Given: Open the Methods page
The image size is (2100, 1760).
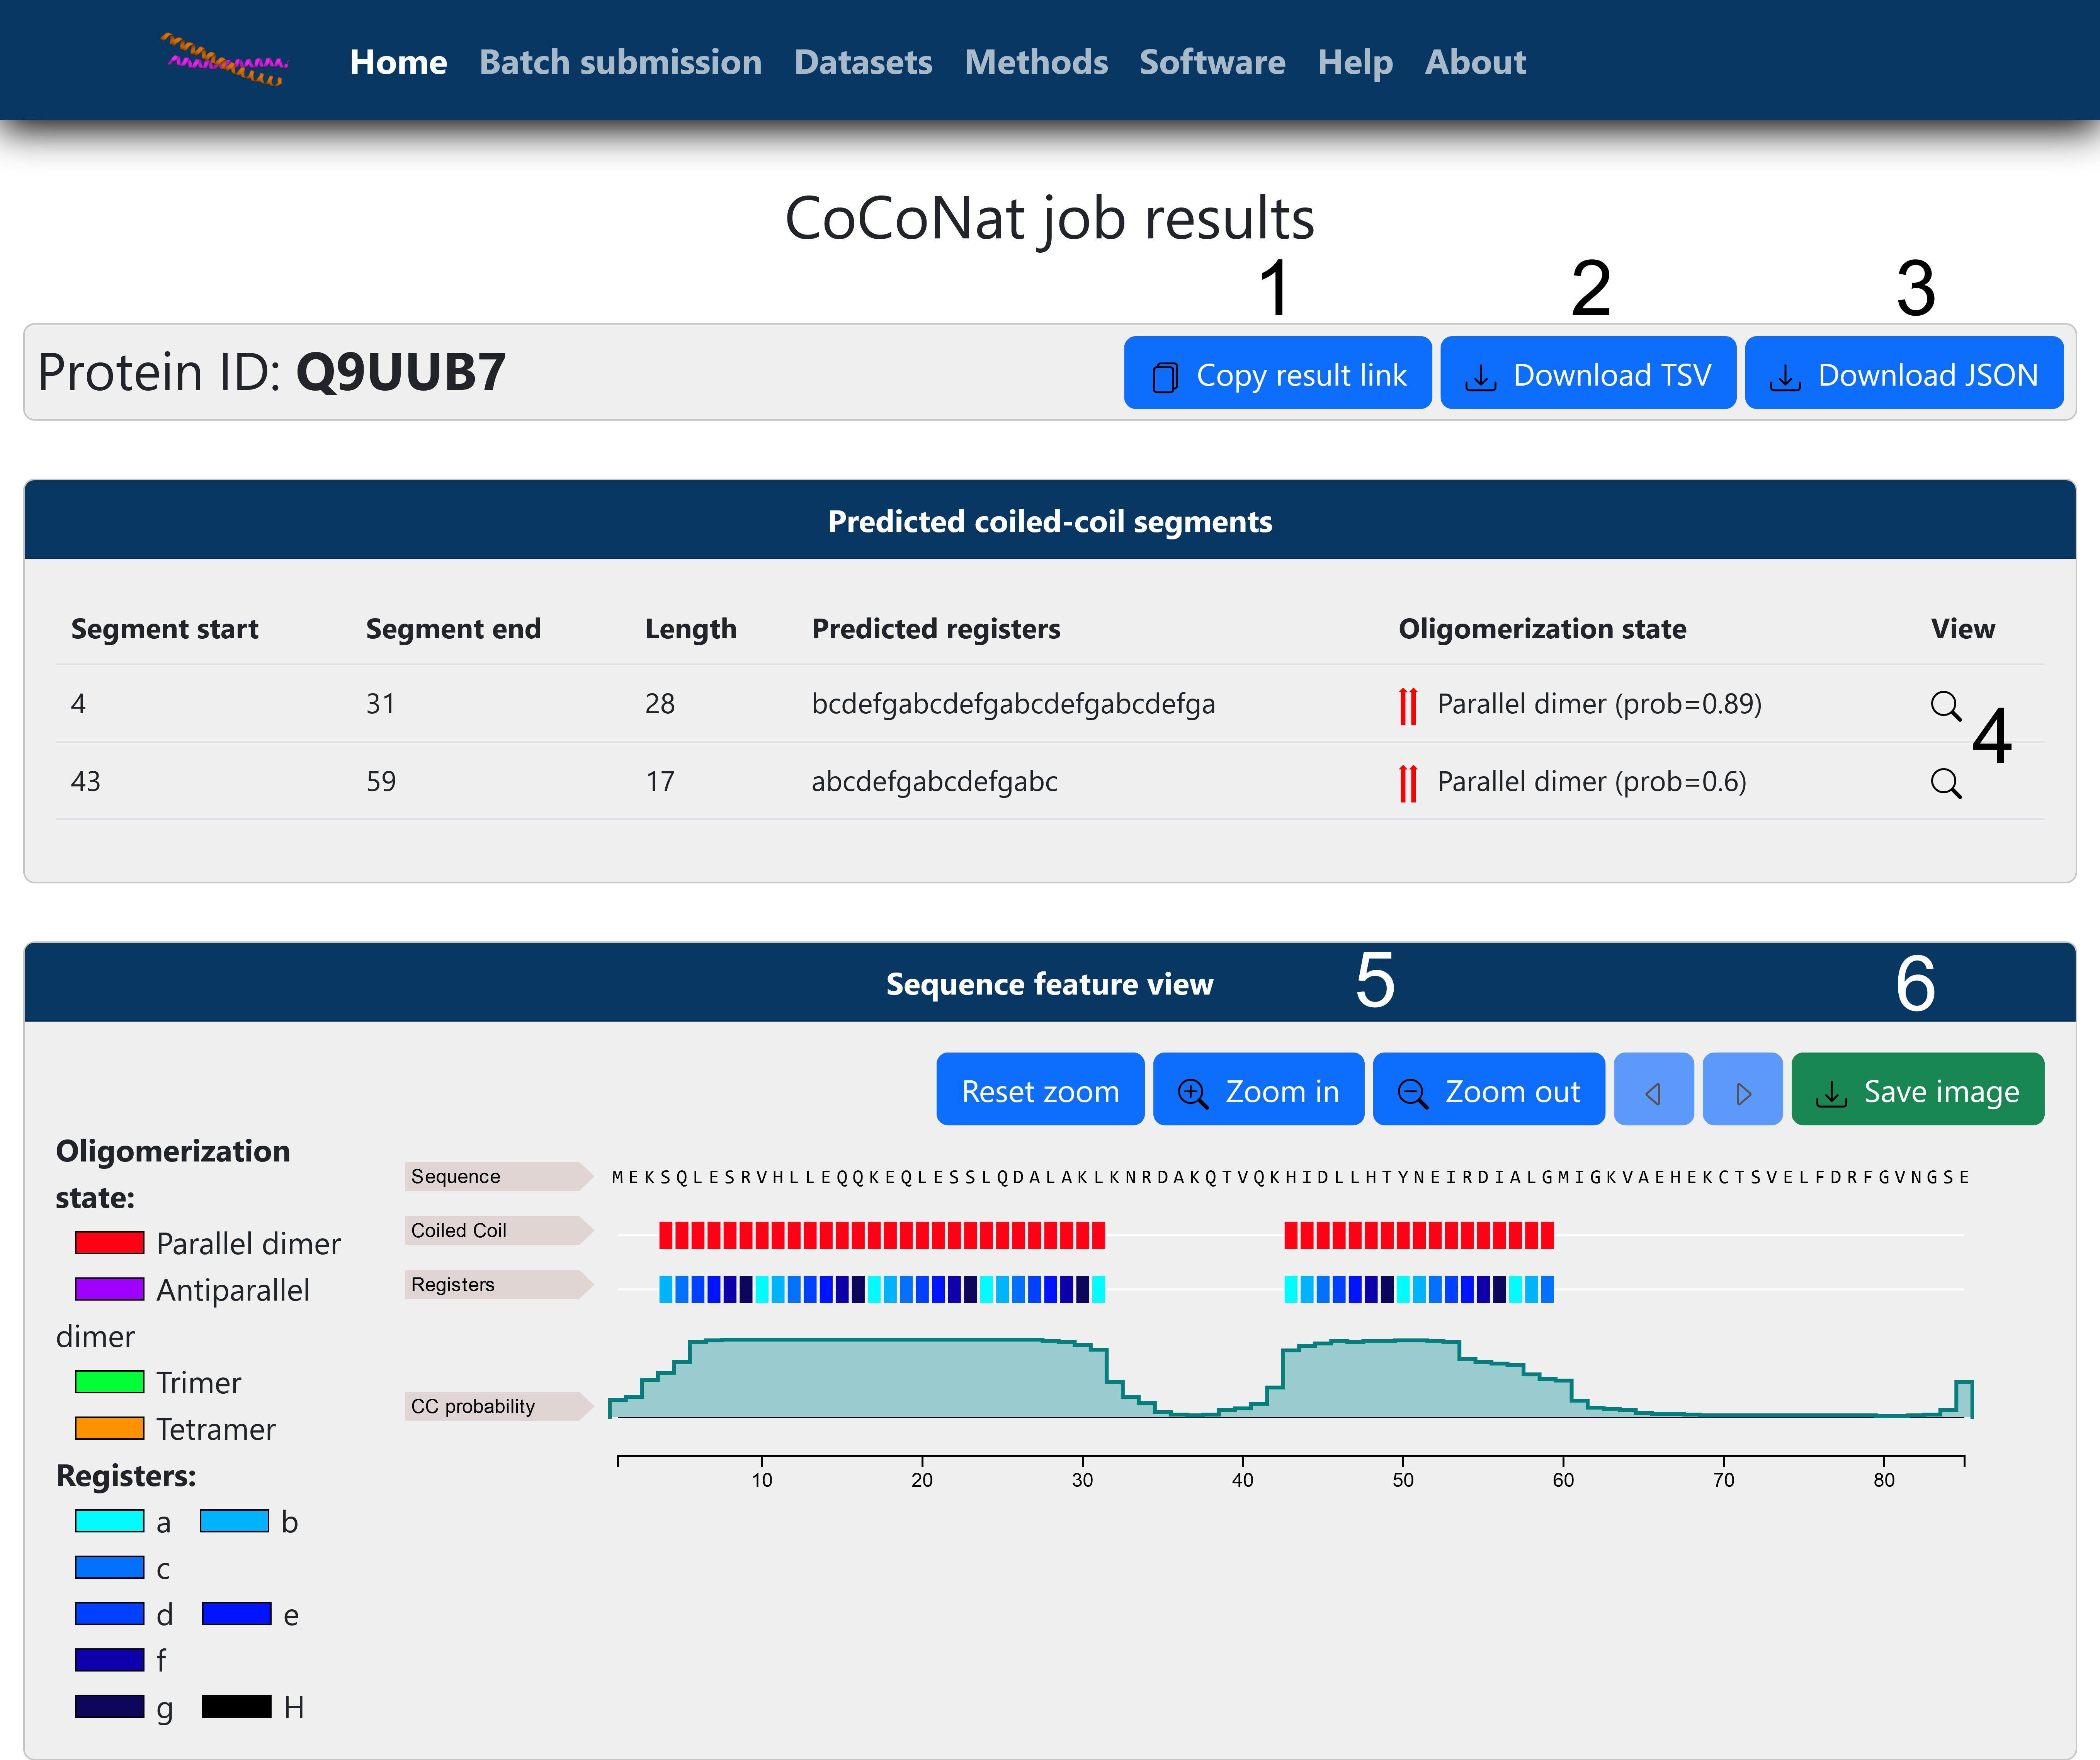Looking at the screenshot, I should (x=1036, y=62).
